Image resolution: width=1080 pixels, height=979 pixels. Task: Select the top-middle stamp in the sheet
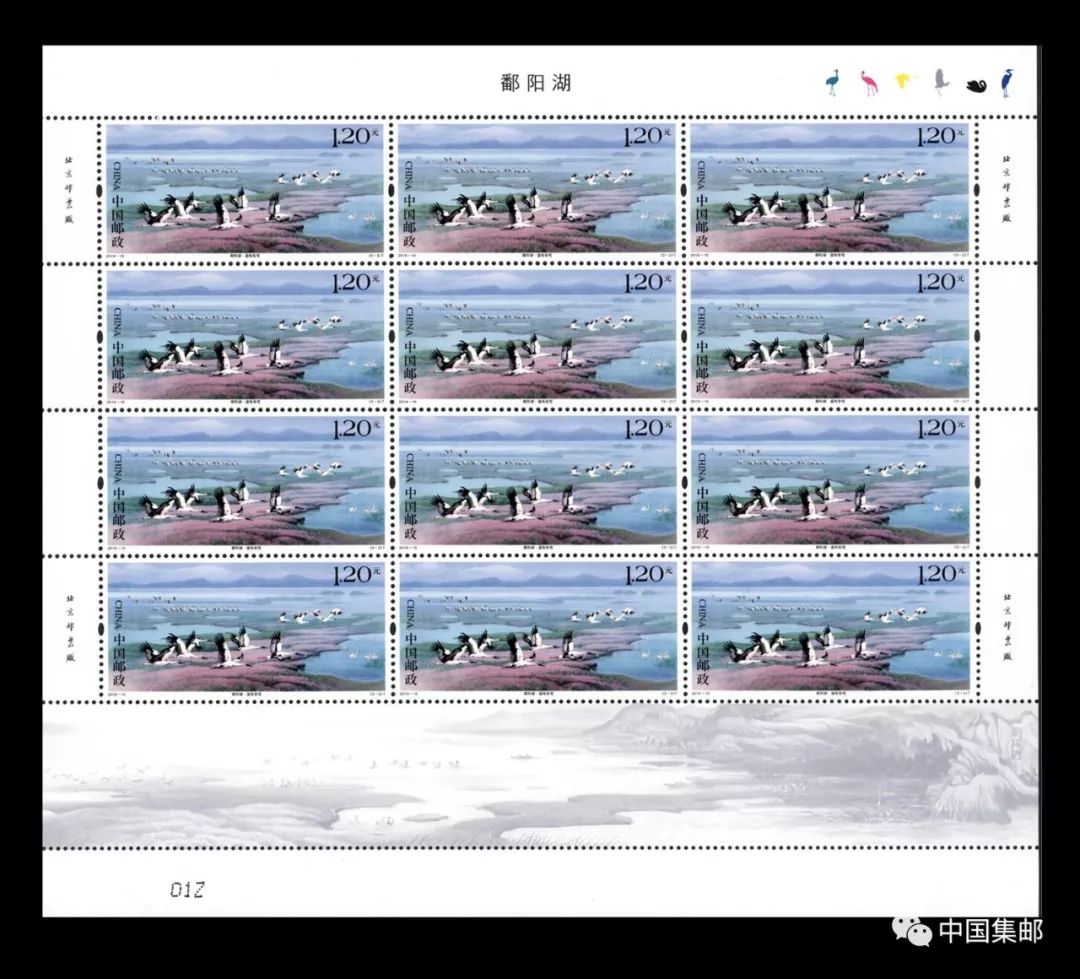537,190
